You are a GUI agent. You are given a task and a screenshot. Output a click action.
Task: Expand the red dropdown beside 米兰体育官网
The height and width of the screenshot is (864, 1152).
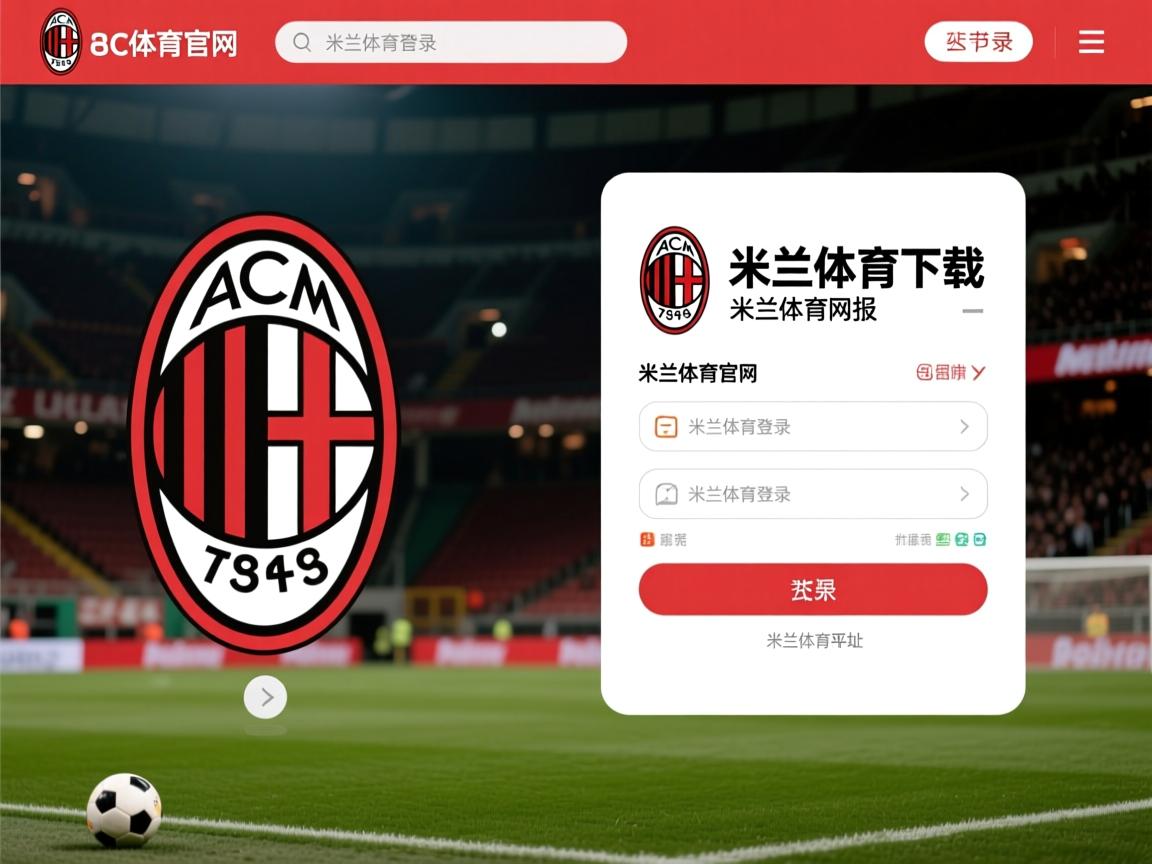(x=951, y=372)
